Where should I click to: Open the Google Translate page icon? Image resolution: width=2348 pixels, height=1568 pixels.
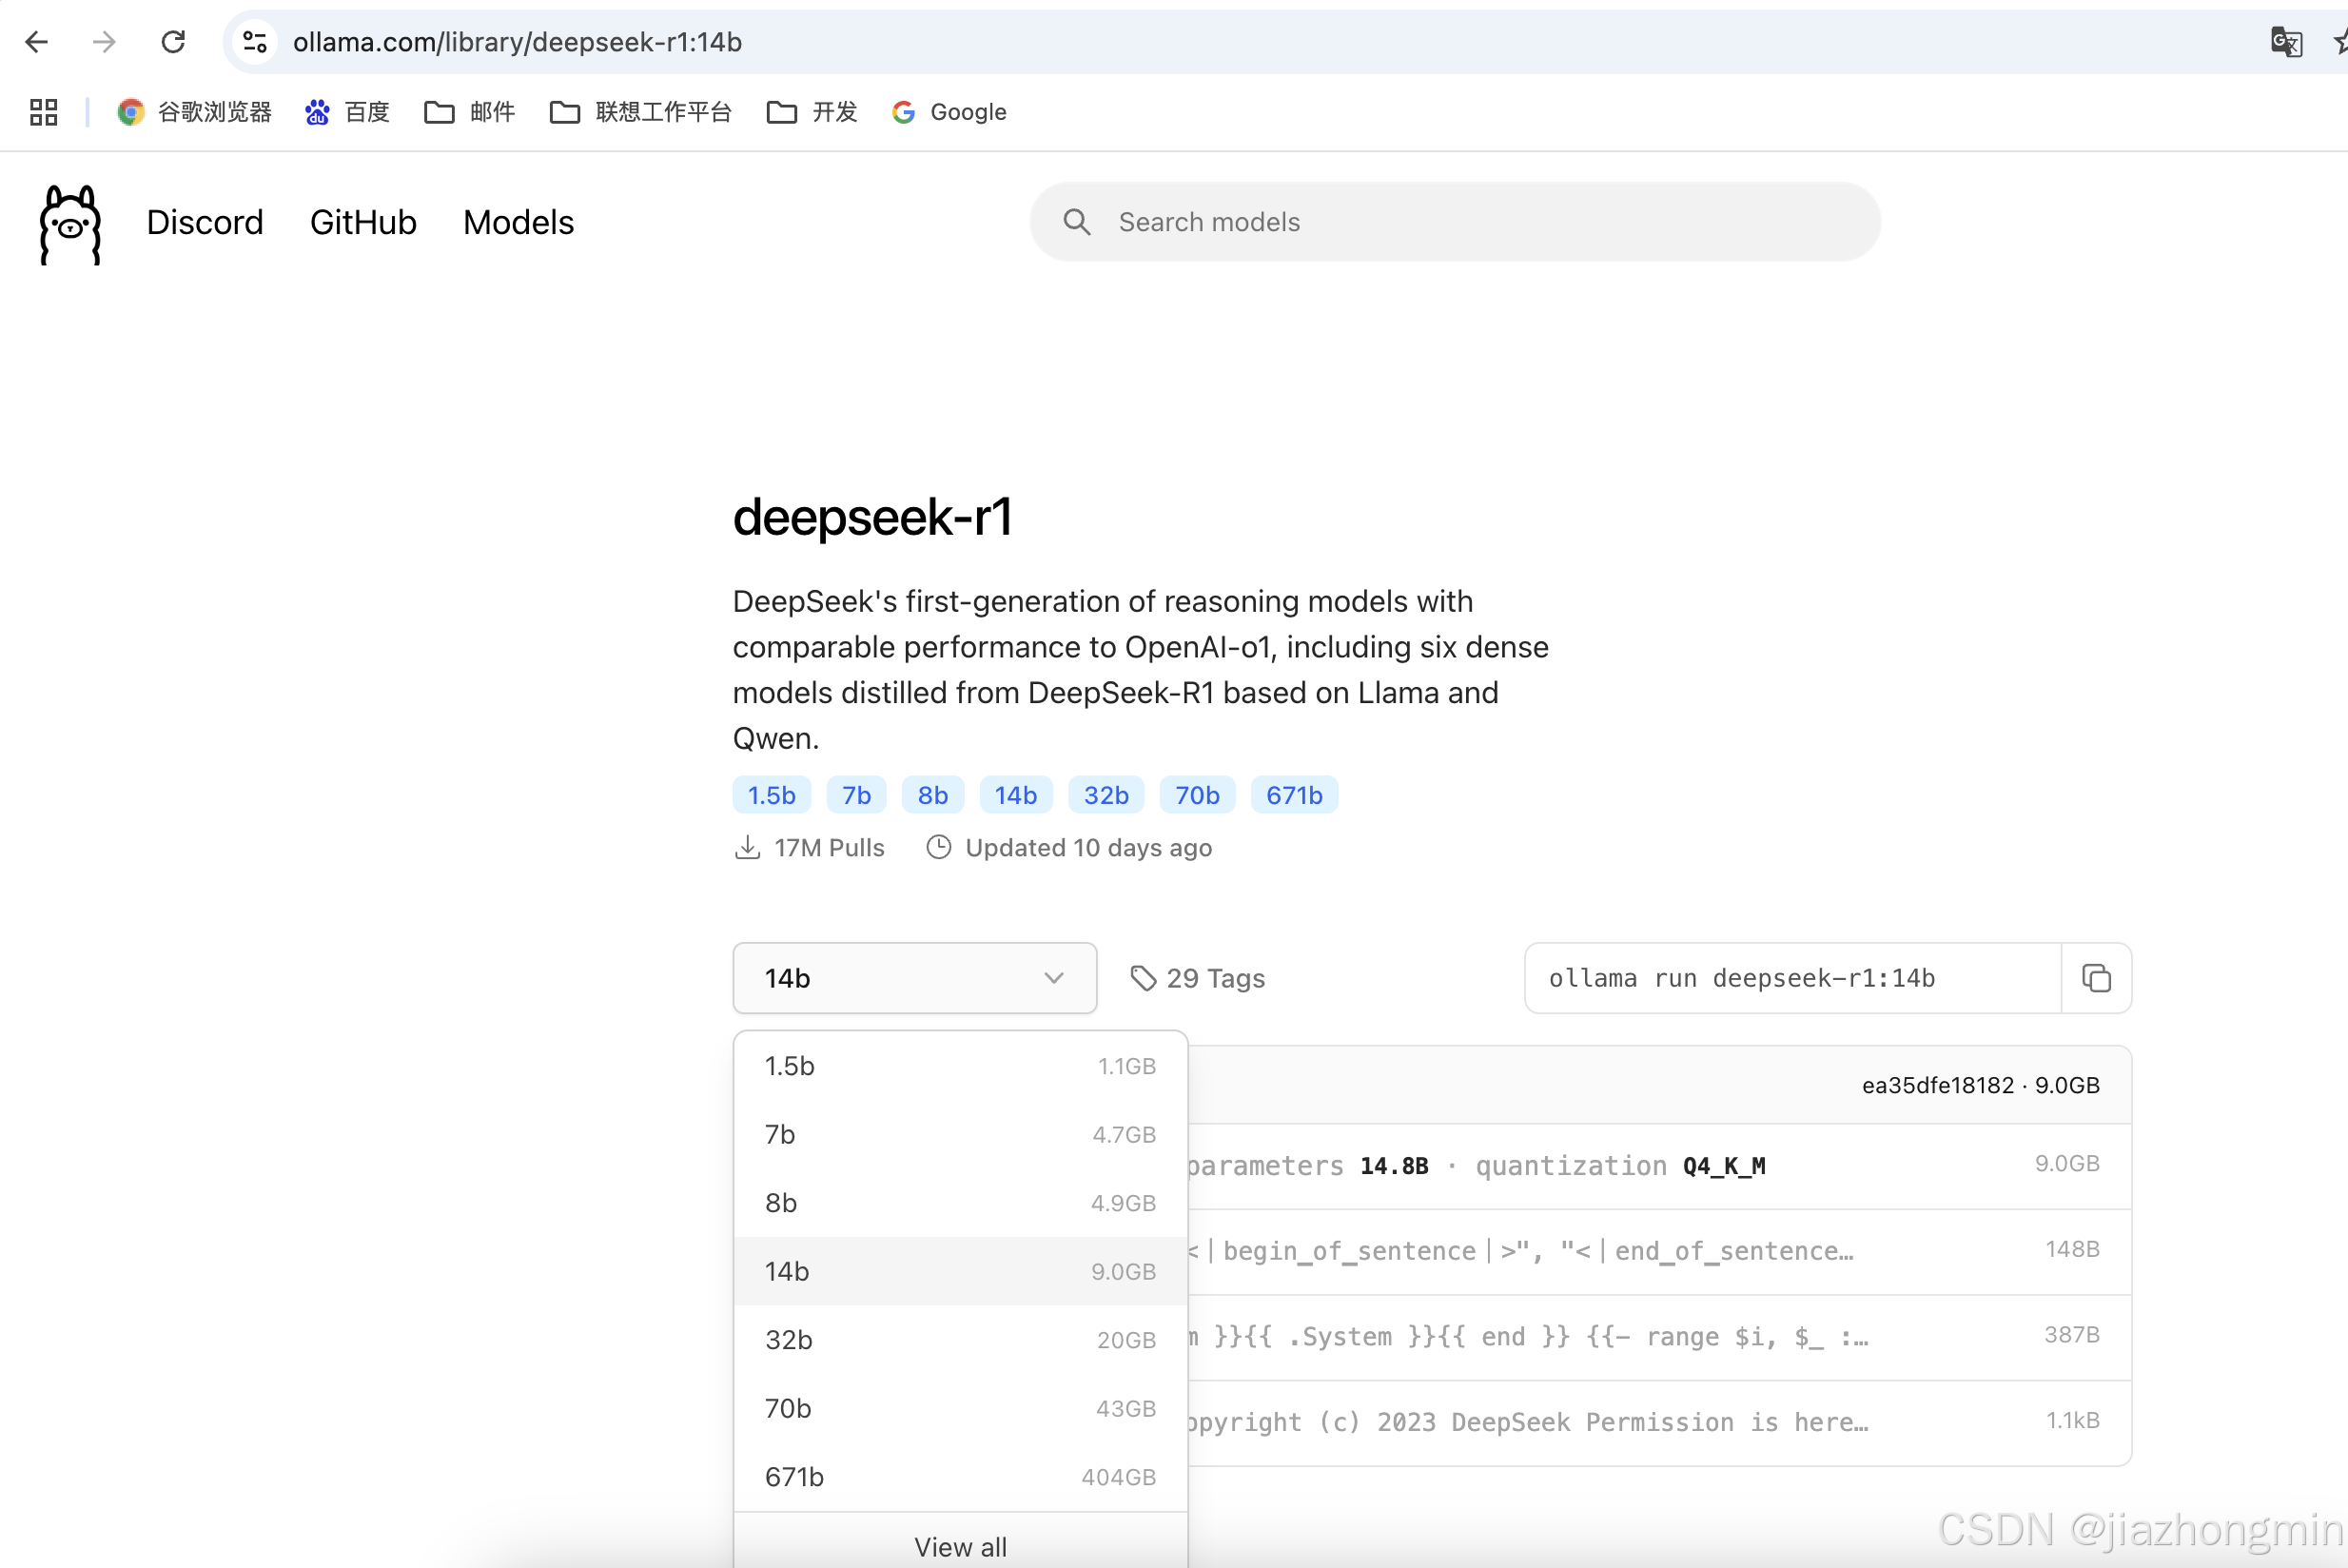click(2285, 42)
